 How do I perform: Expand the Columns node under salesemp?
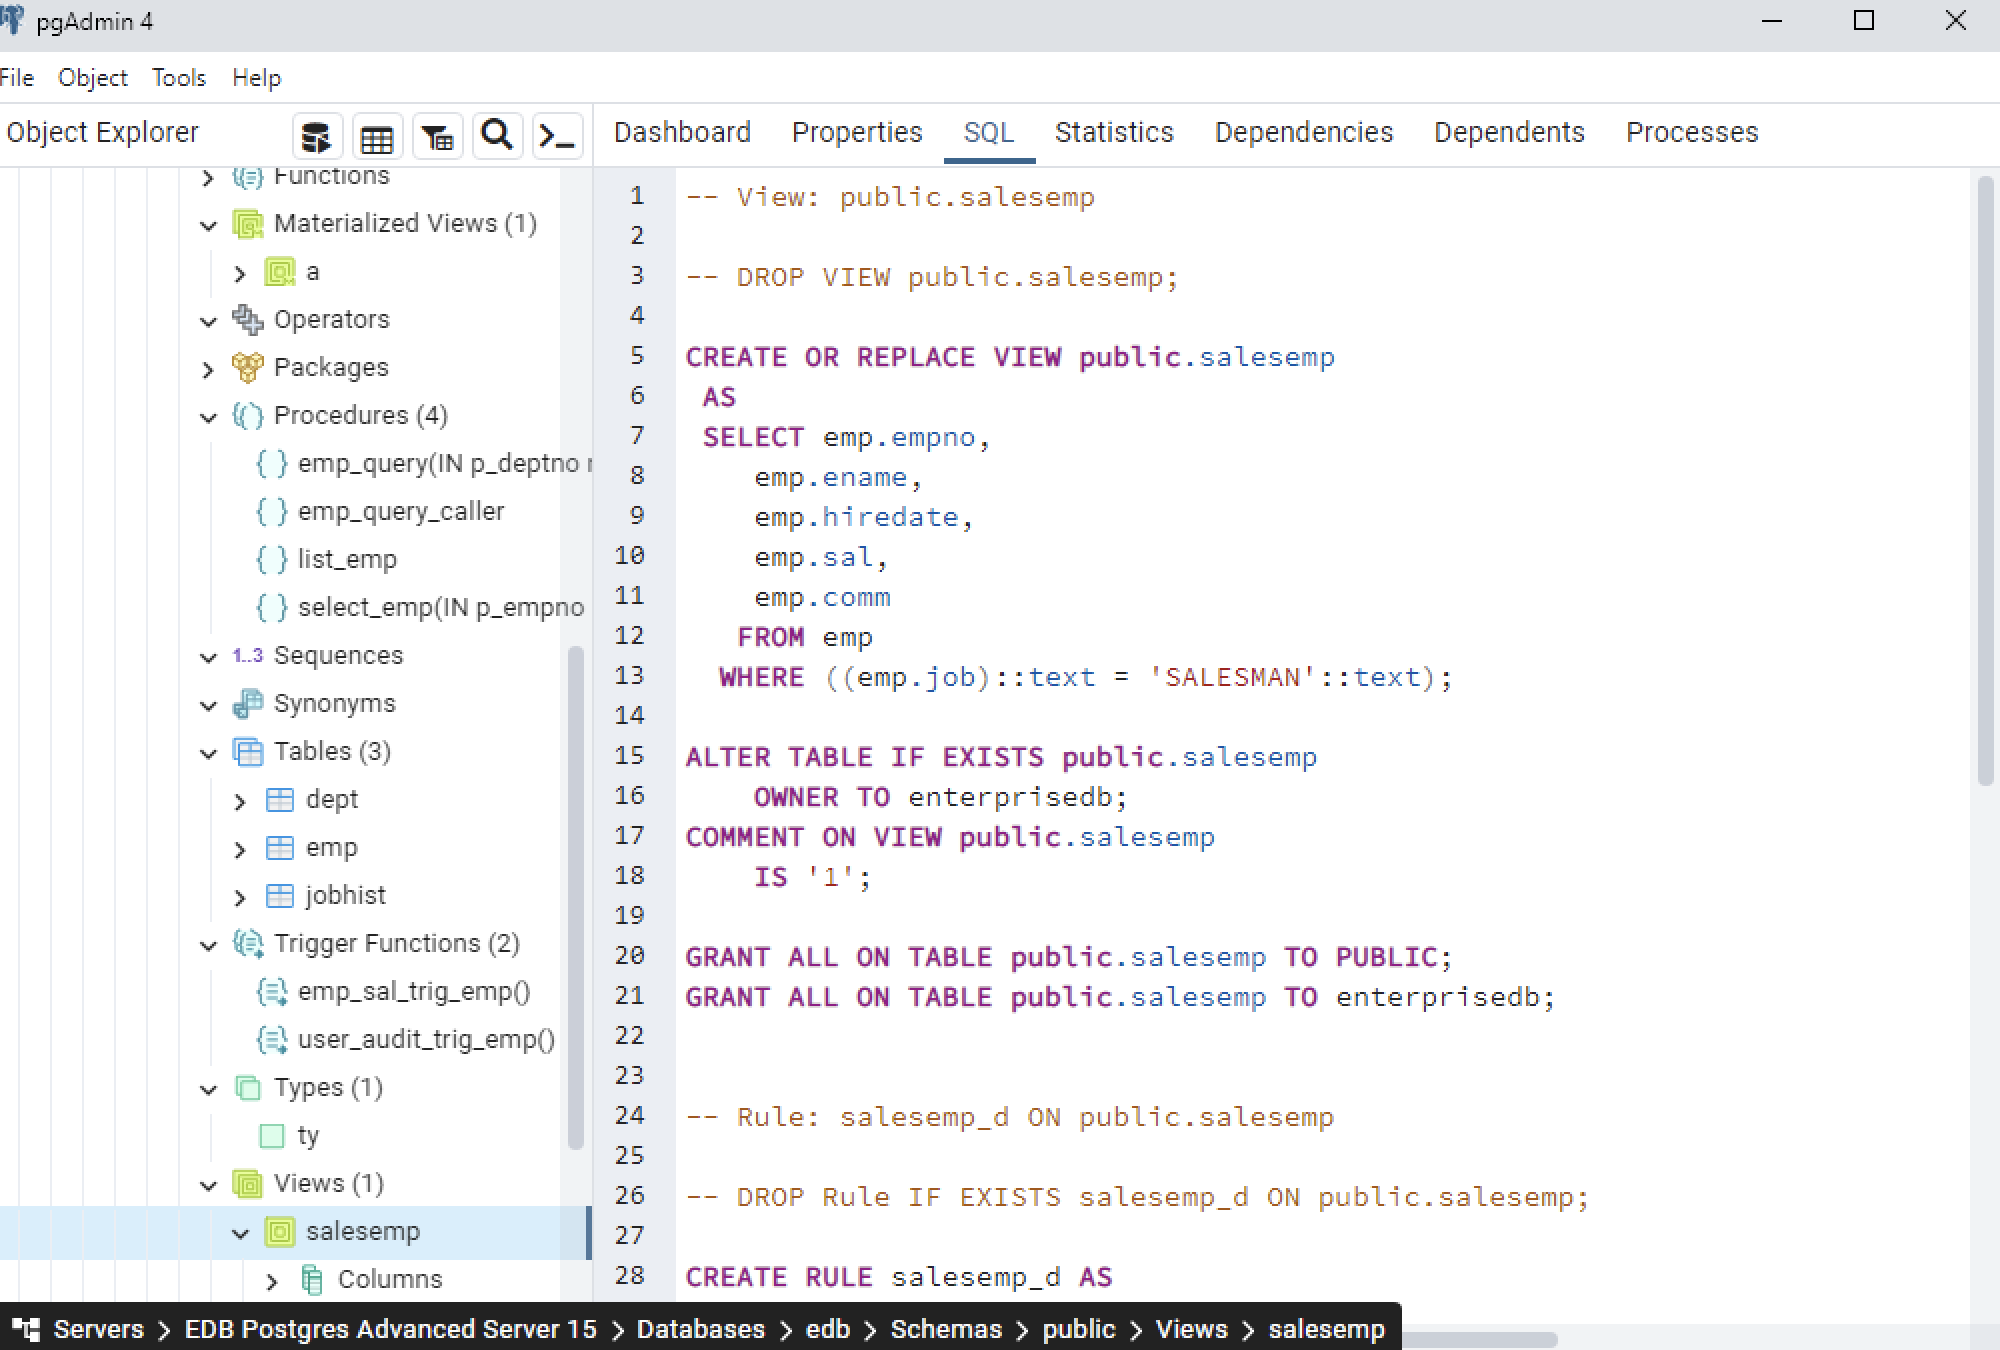[269, 1279]
